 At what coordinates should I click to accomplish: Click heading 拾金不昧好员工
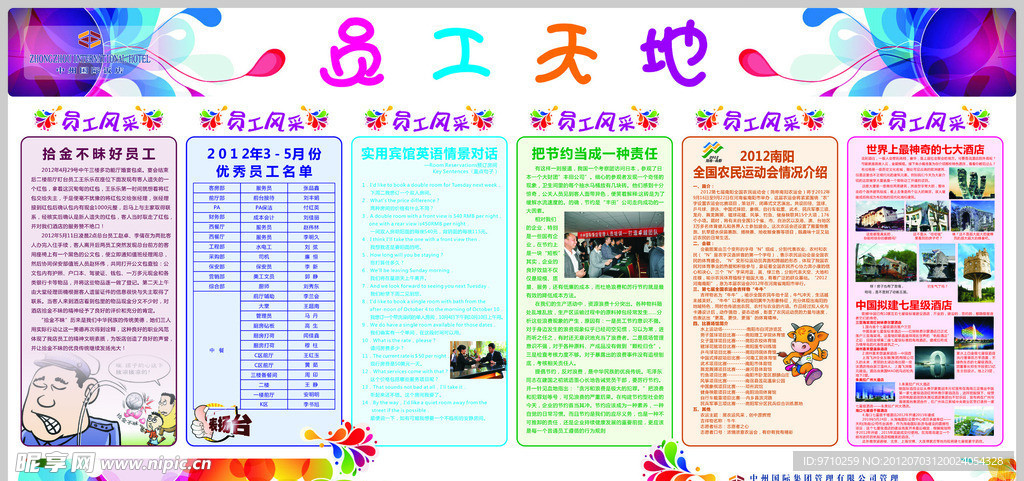coord(99,154)
